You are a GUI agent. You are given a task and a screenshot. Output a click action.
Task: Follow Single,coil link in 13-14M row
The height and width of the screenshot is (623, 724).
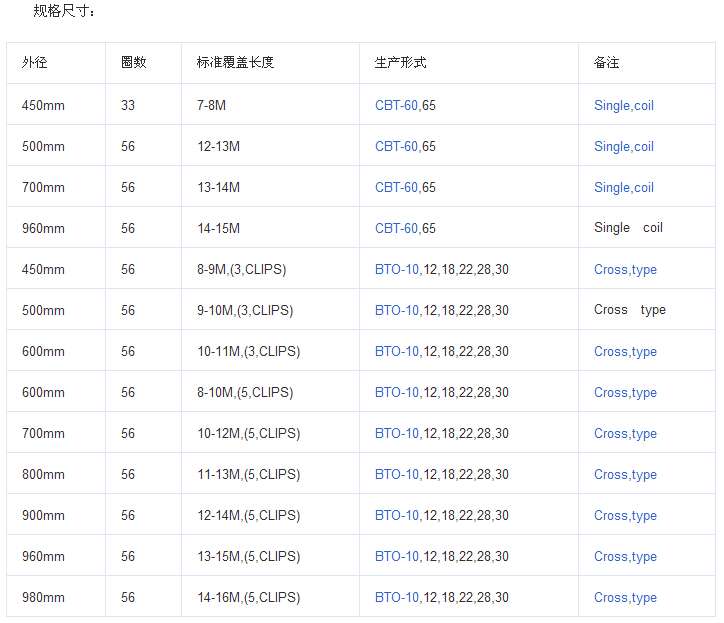click(624, 188)
